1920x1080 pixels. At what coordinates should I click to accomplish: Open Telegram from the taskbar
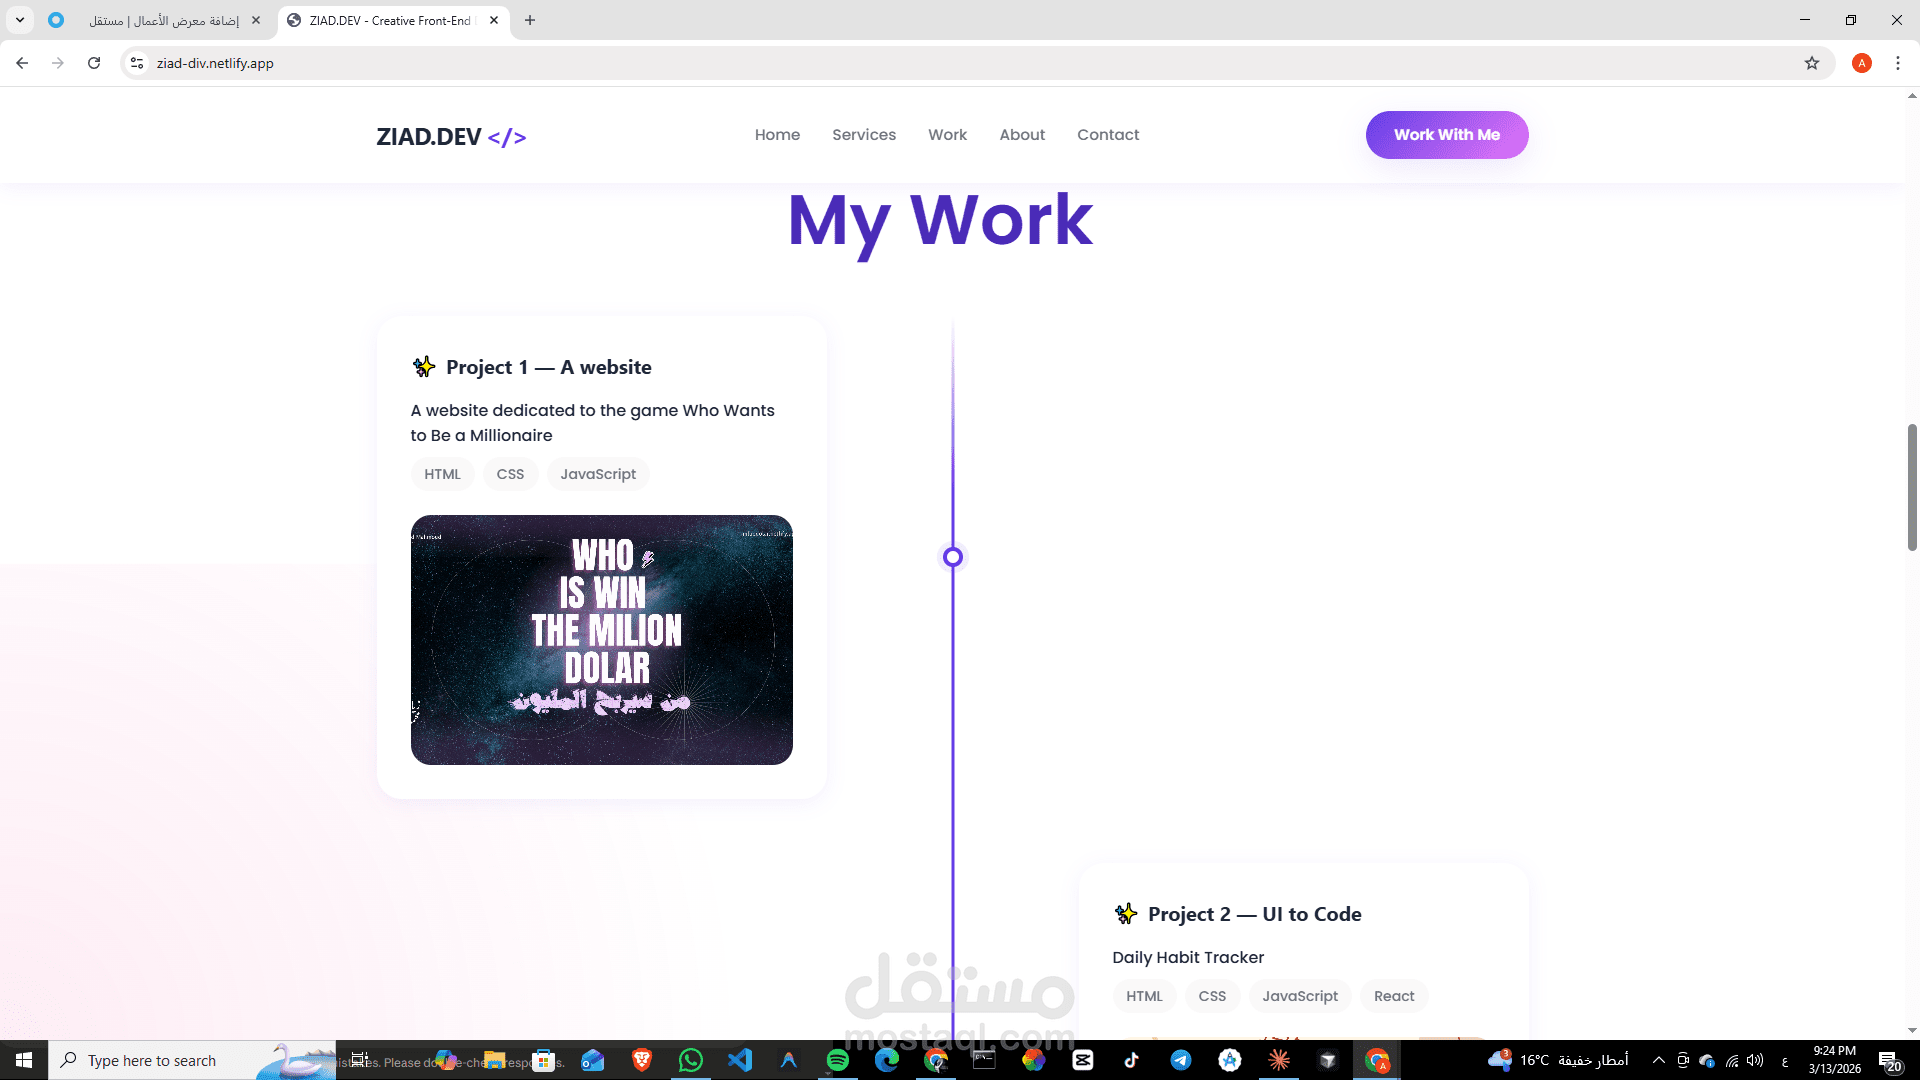1181,1060
